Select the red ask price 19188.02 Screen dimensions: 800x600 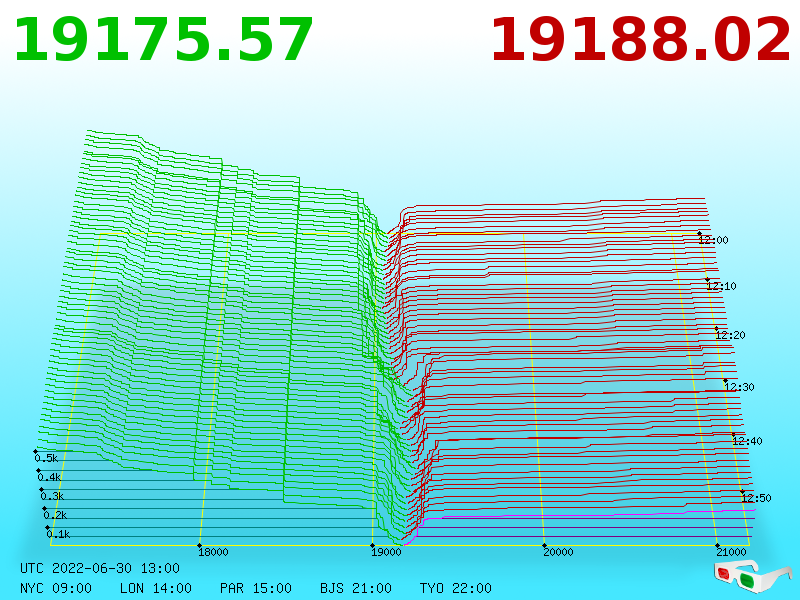point(640,40)
